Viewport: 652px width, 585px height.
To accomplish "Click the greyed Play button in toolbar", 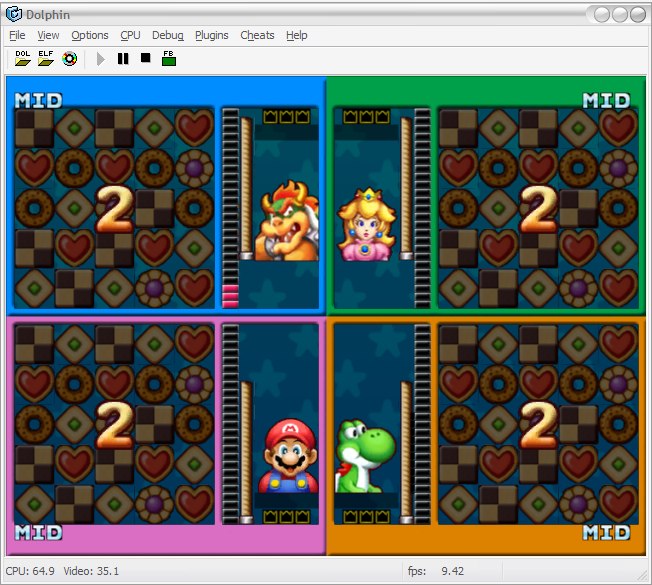I will (100, 59).
